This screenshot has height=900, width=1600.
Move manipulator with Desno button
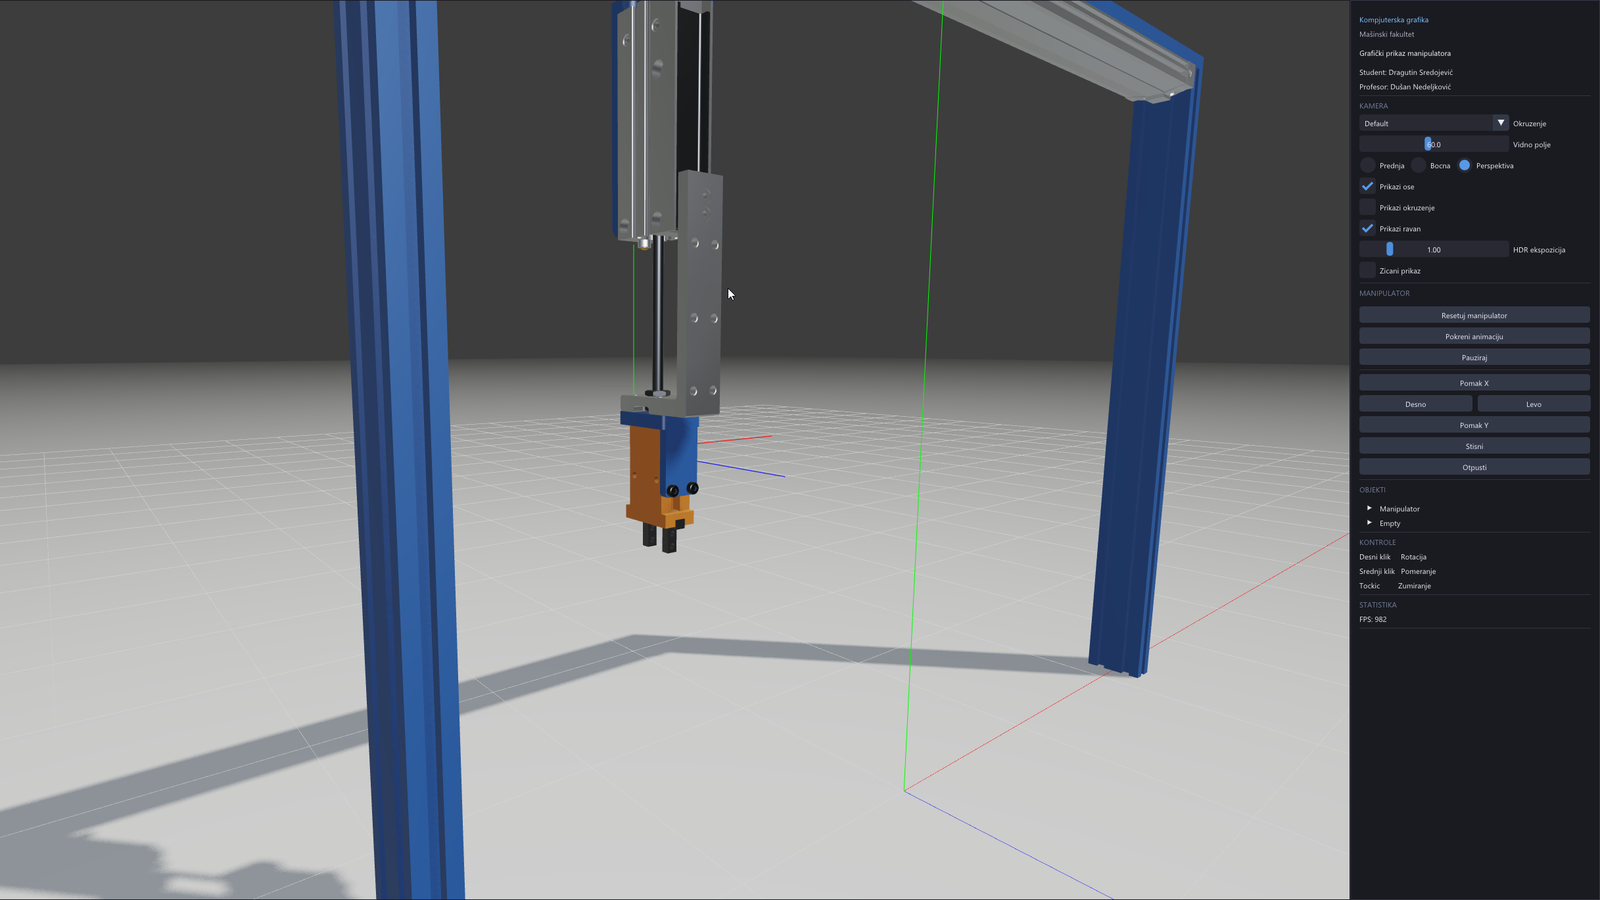pos(1415,404)
